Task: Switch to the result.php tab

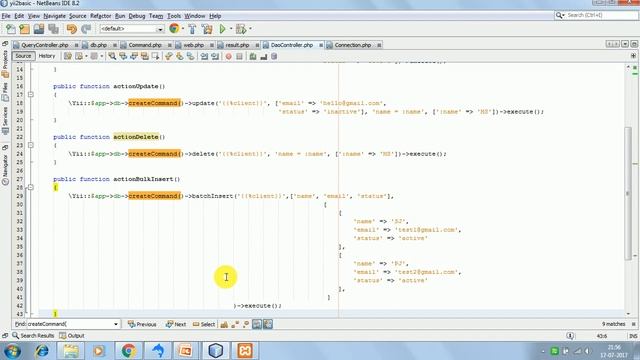Action: (237, 45)
